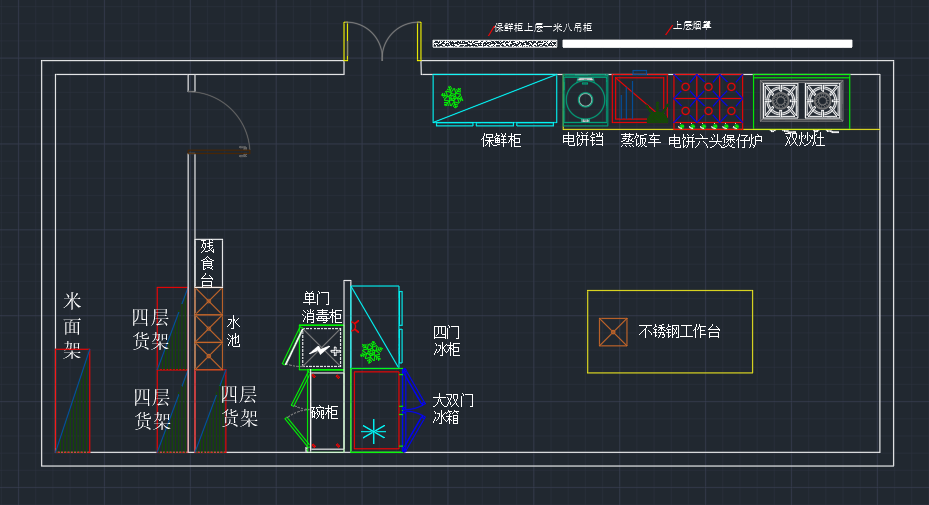Select the 电饼铛 round griddle symbol
The image size is (929, 505).
click(583, 98)
